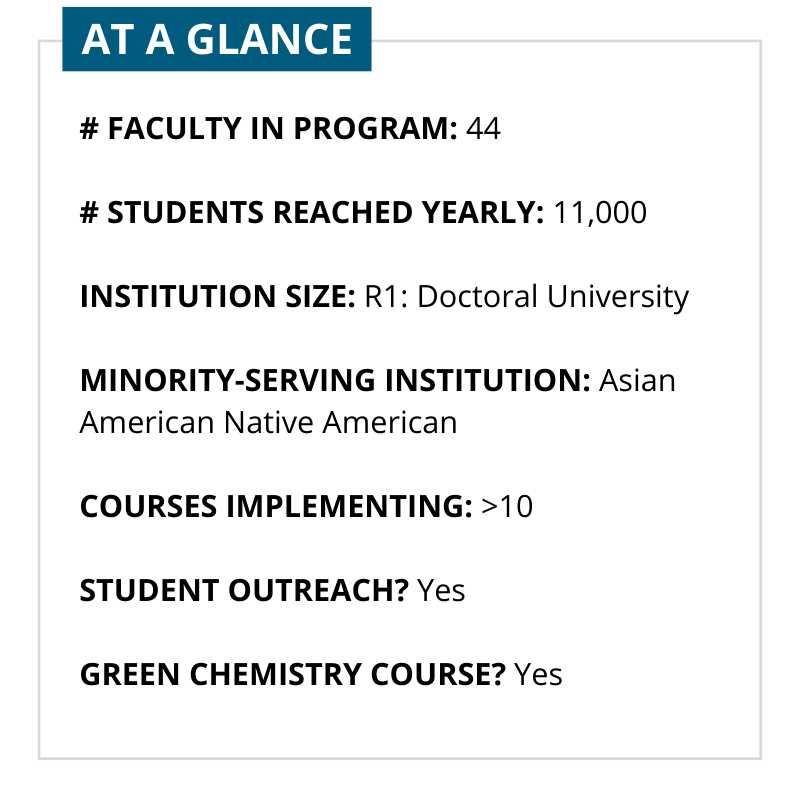Click the 'R1:' classification text

[385, 297]
